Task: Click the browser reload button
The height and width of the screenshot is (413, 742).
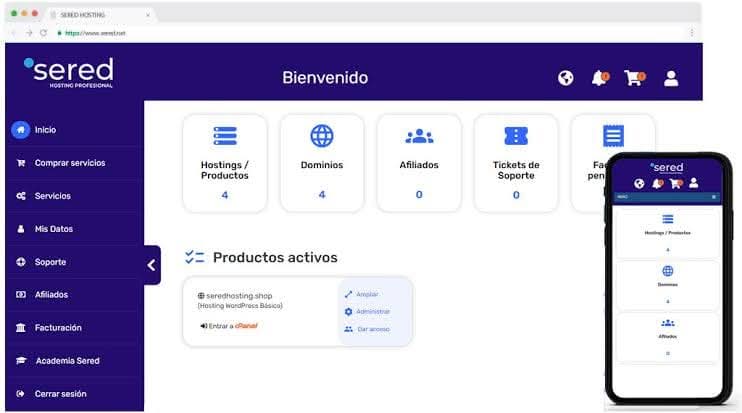Action: tap(44, 33)
